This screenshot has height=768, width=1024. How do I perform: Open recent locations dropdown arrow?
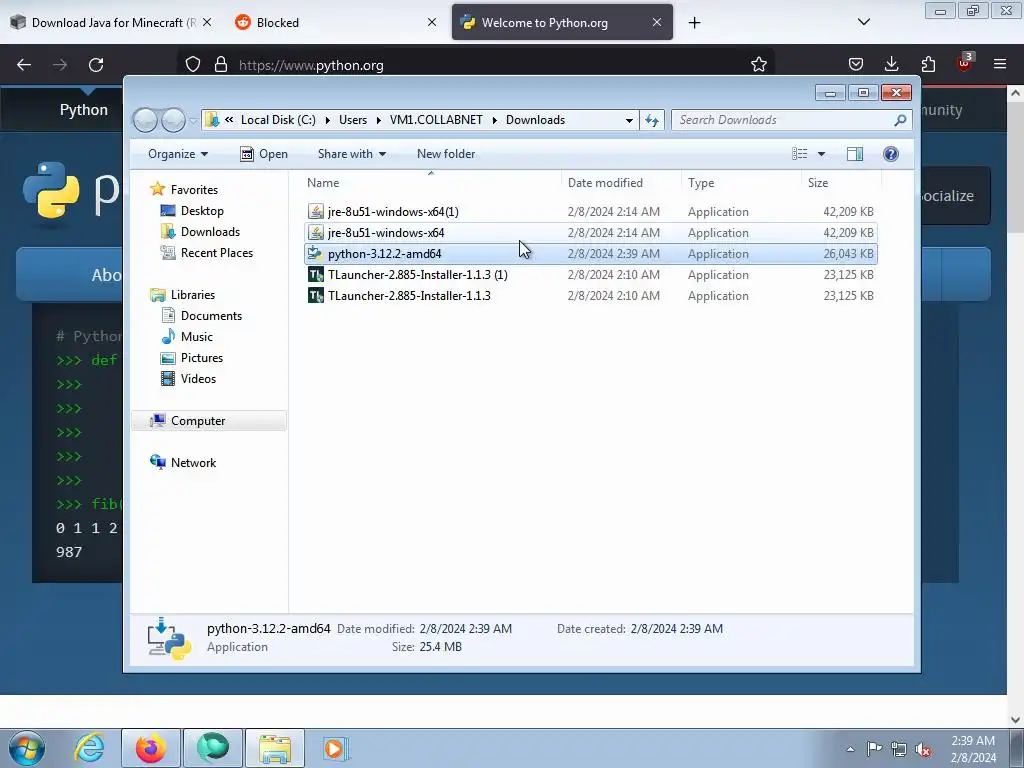(193, 120)
